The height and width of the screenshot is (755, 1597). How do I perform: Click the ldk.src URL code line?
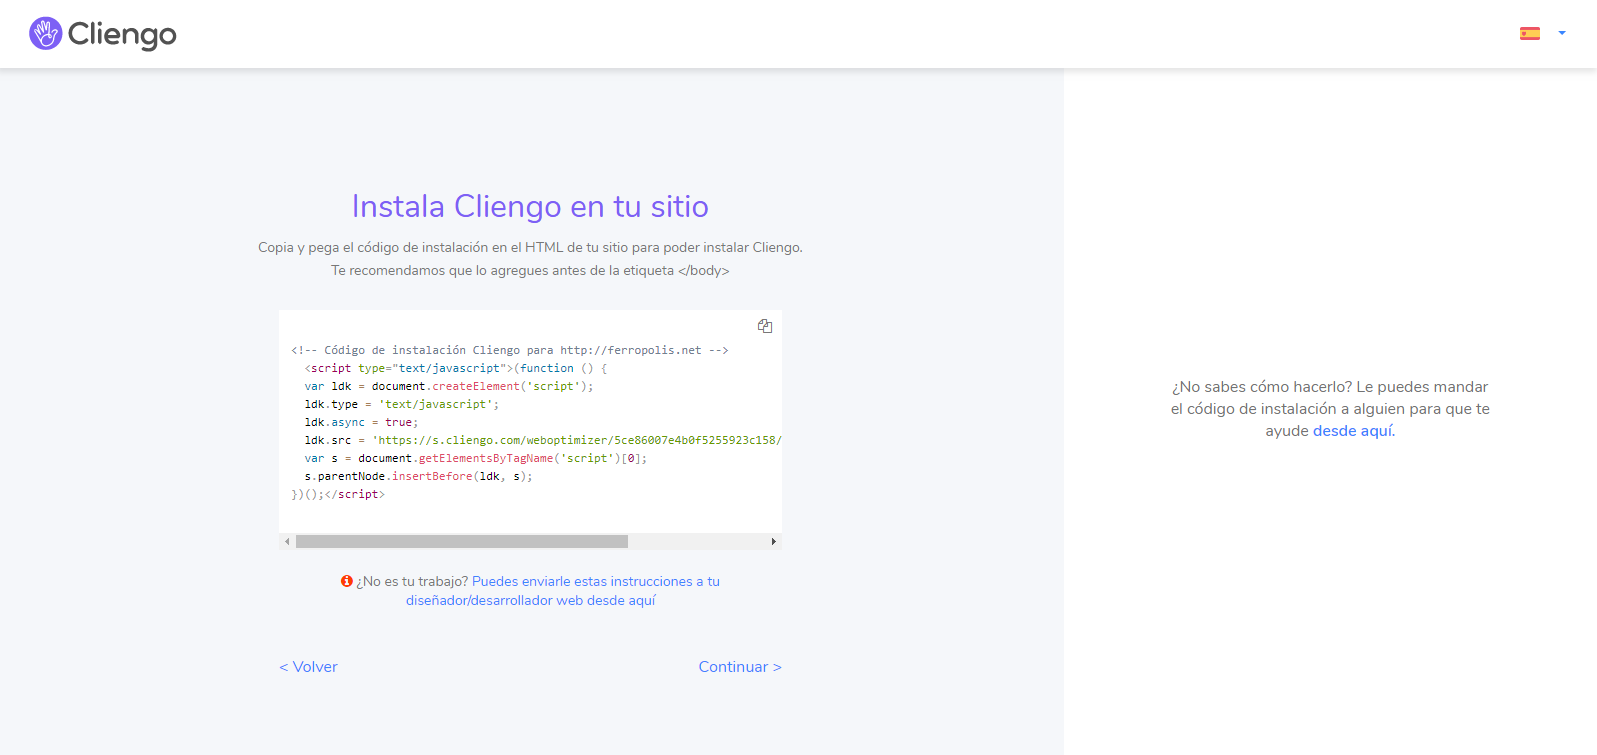point(543,440)
